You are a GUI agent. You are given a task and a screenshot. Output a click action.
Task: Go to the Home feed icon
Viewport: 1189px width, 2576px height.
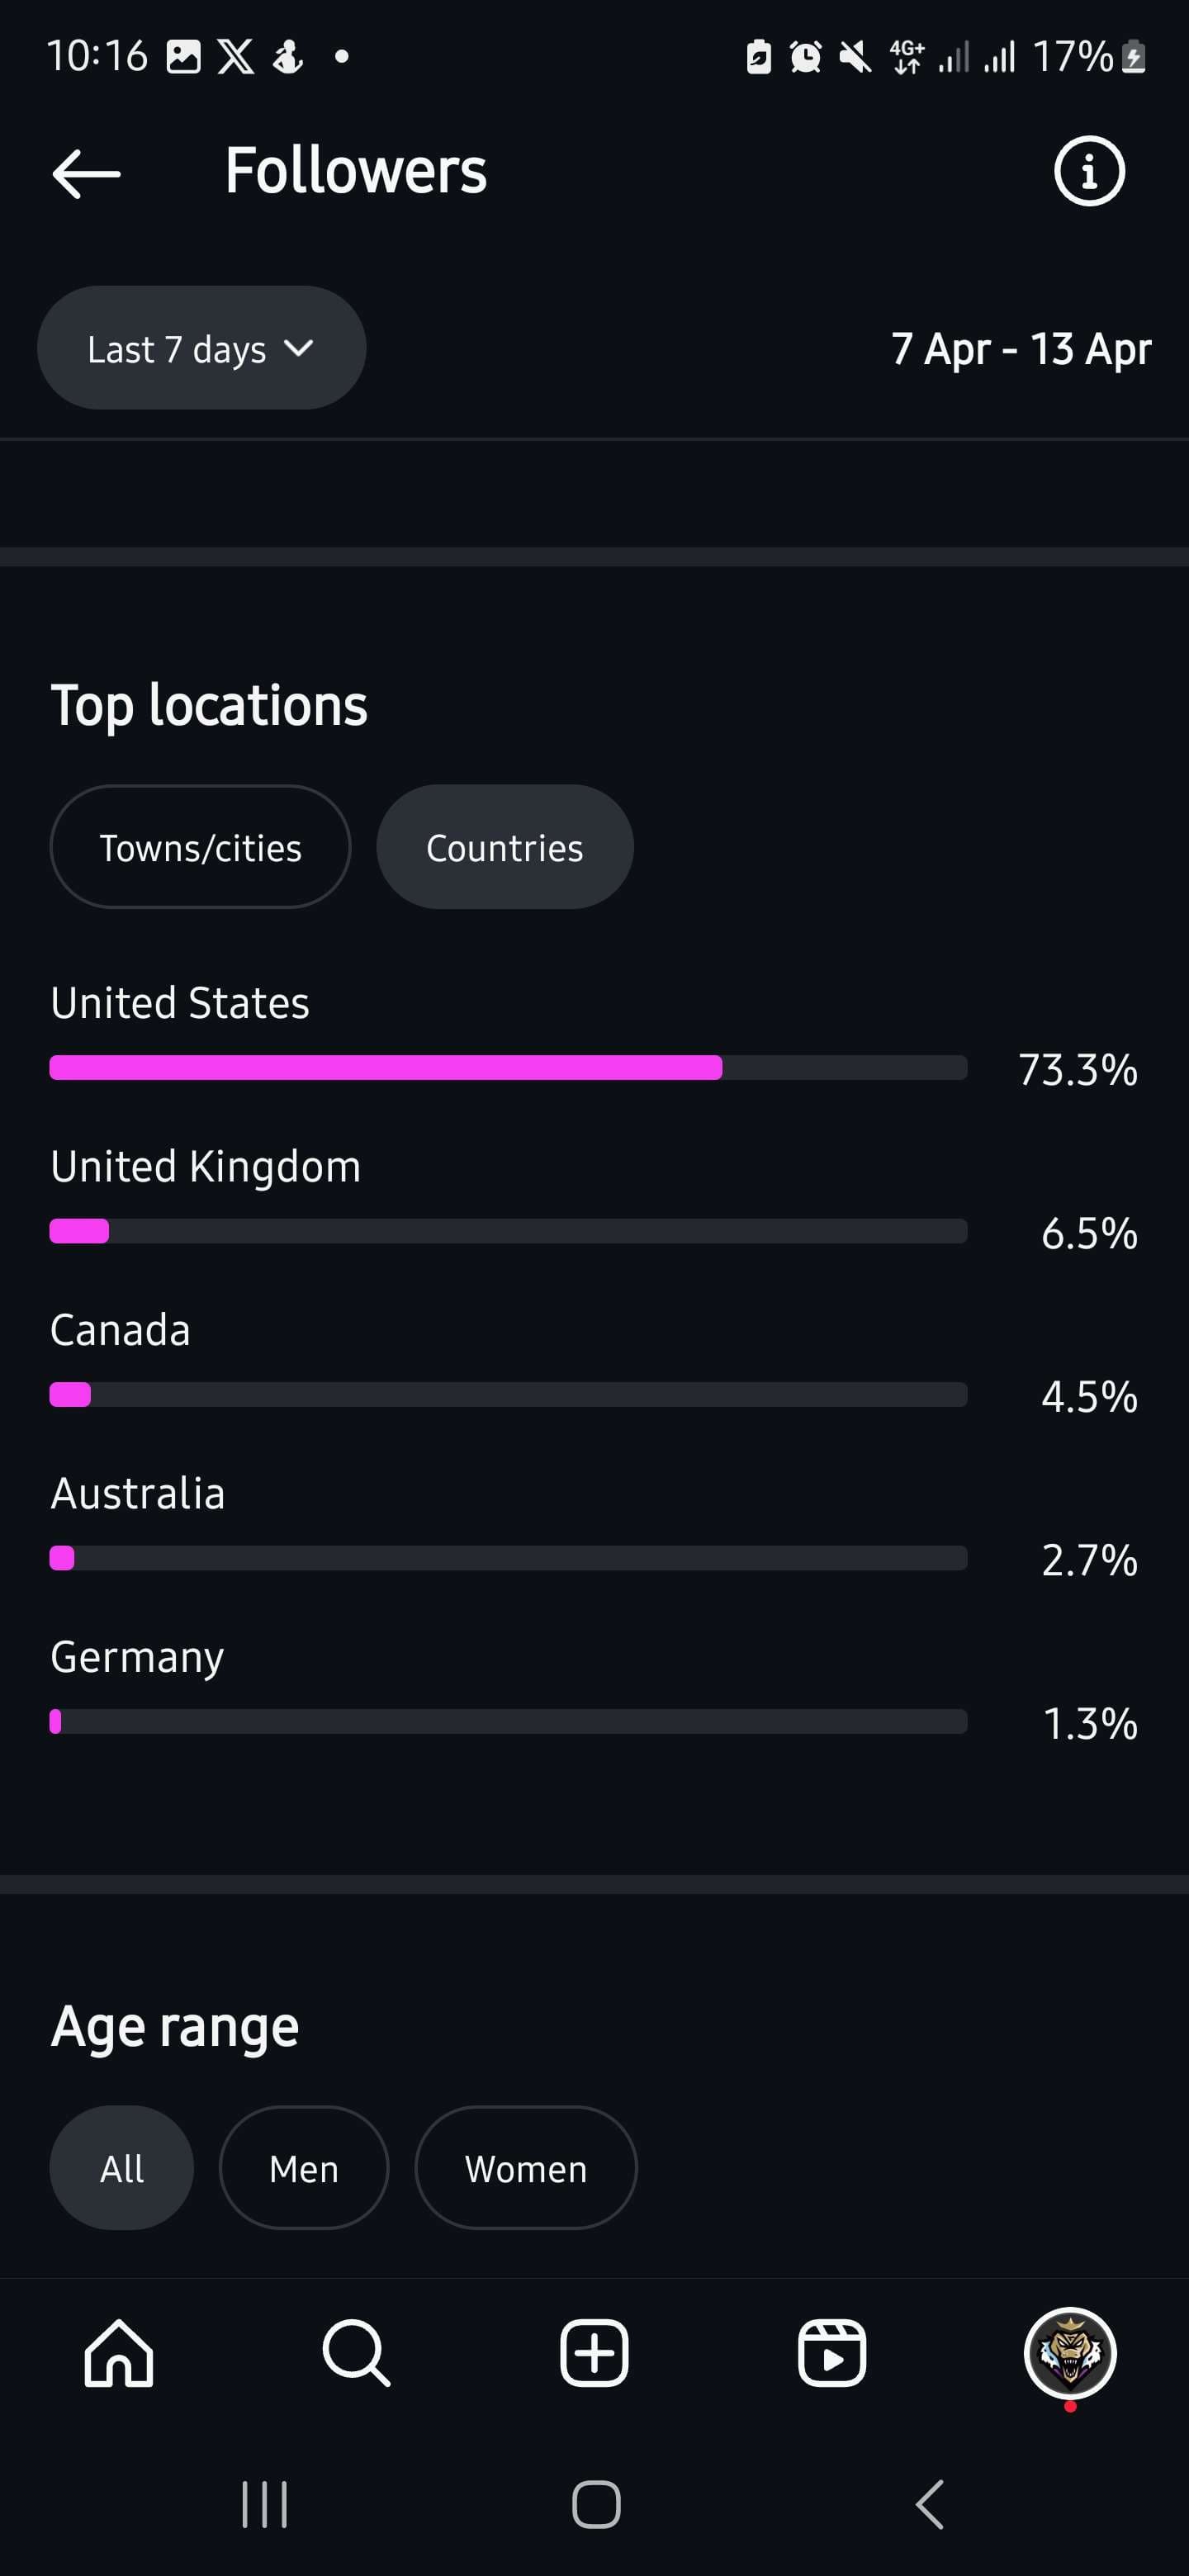tap(119, 2353)
